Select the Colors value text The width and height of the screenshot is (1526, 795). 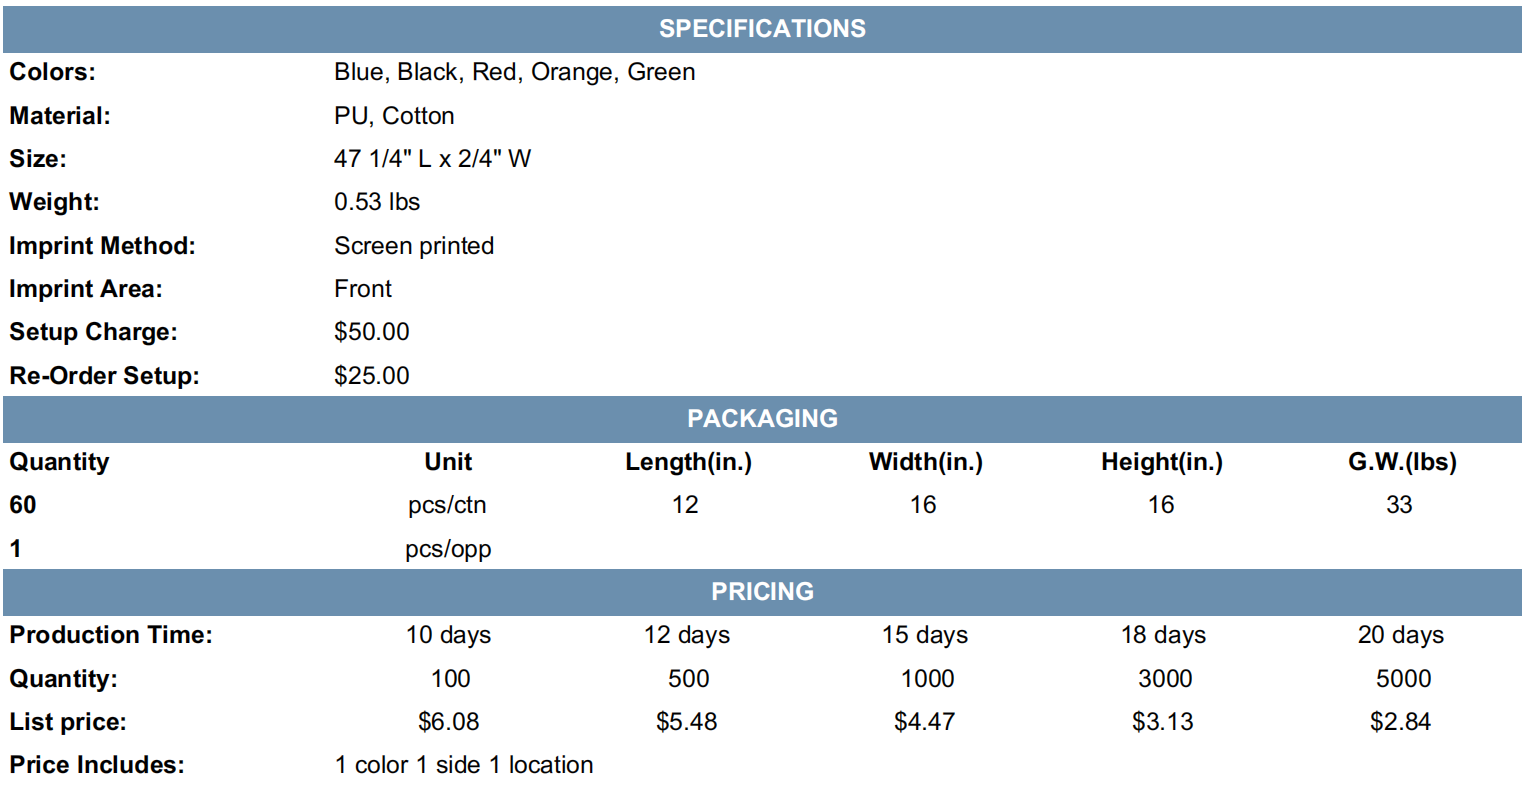pyautogui.click(x=515, y=73)
